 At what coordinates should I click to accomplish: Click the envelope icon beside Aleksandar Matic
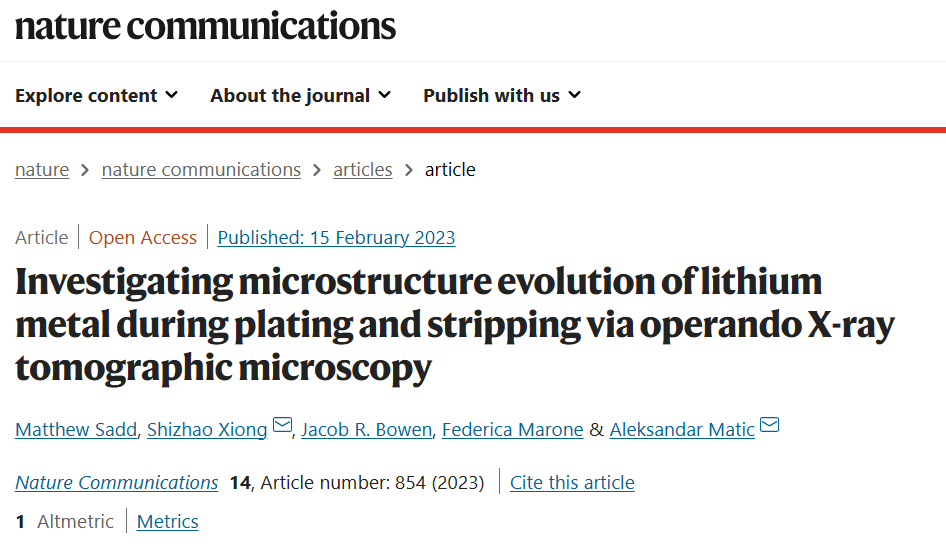pyautogui.click(x=769, y=425)
